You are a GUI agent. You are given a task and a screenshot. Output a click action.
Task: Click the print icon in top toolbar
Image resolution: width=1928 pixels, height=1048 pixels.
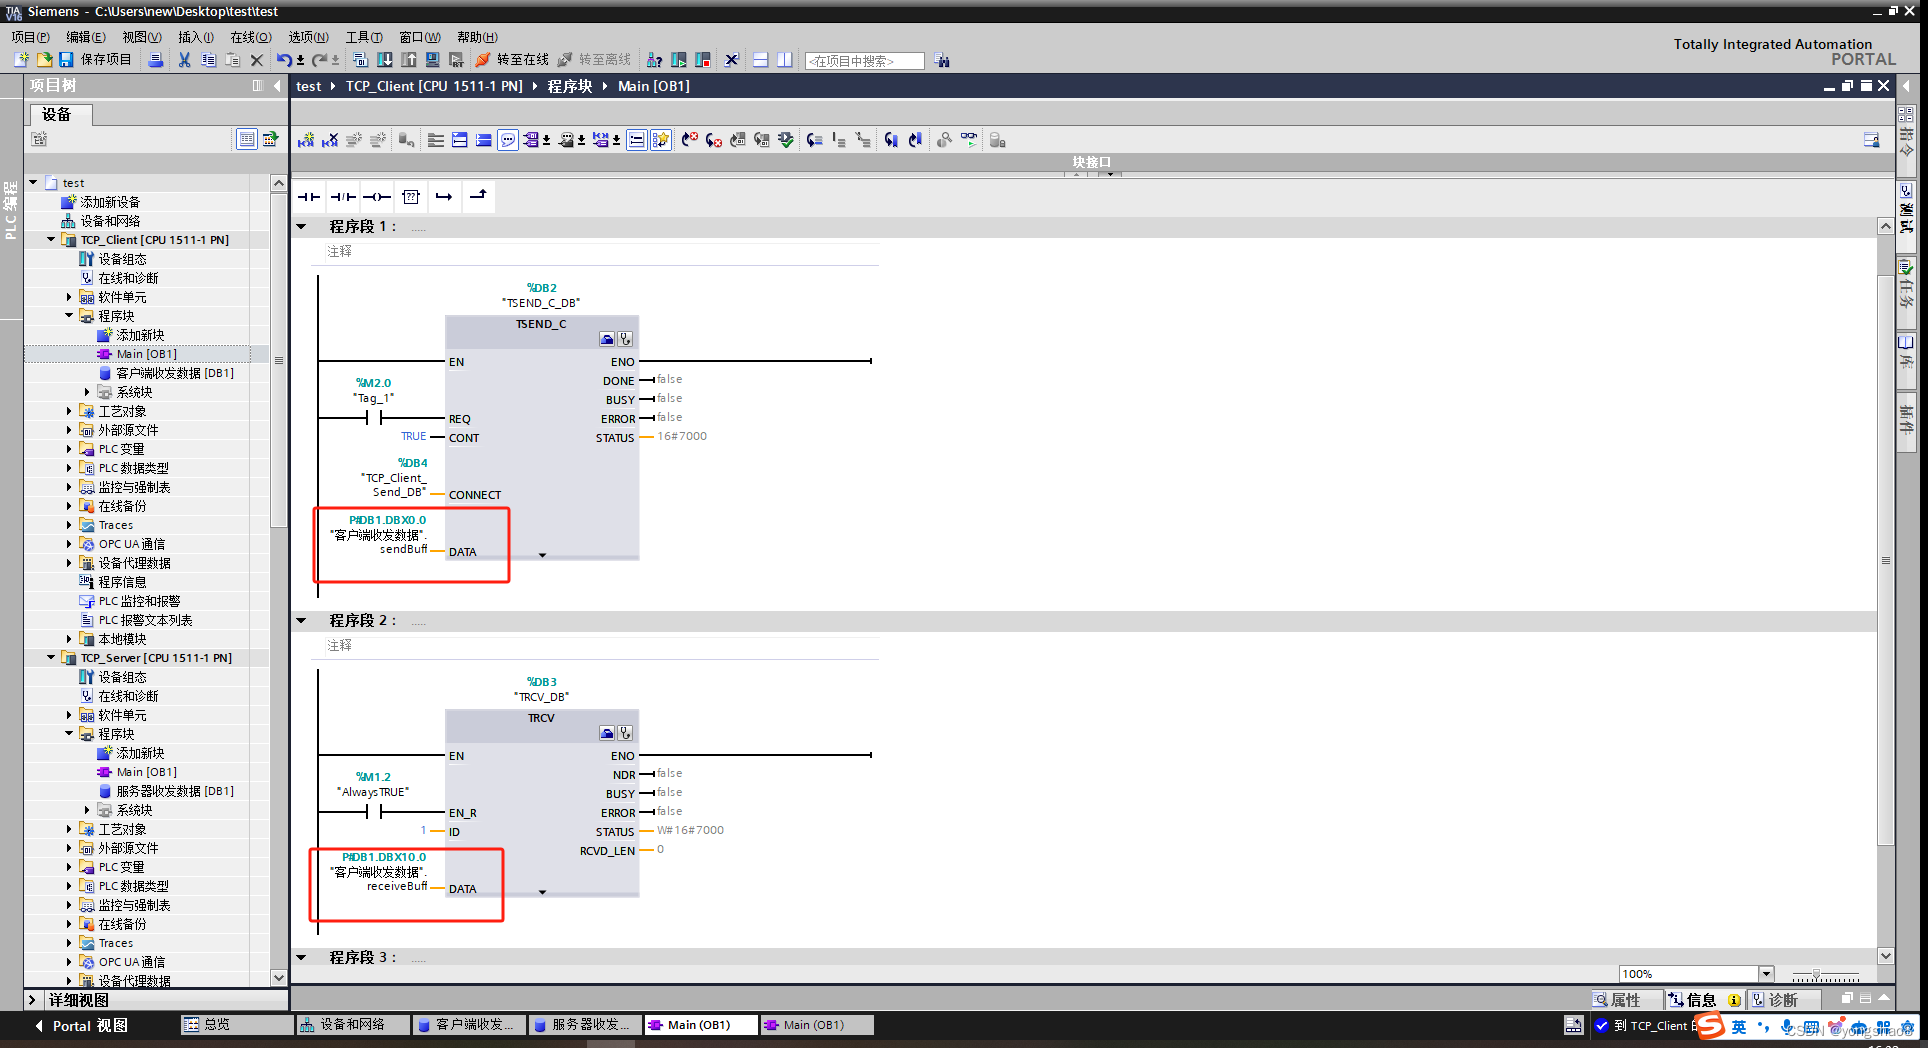coord(156,60)
